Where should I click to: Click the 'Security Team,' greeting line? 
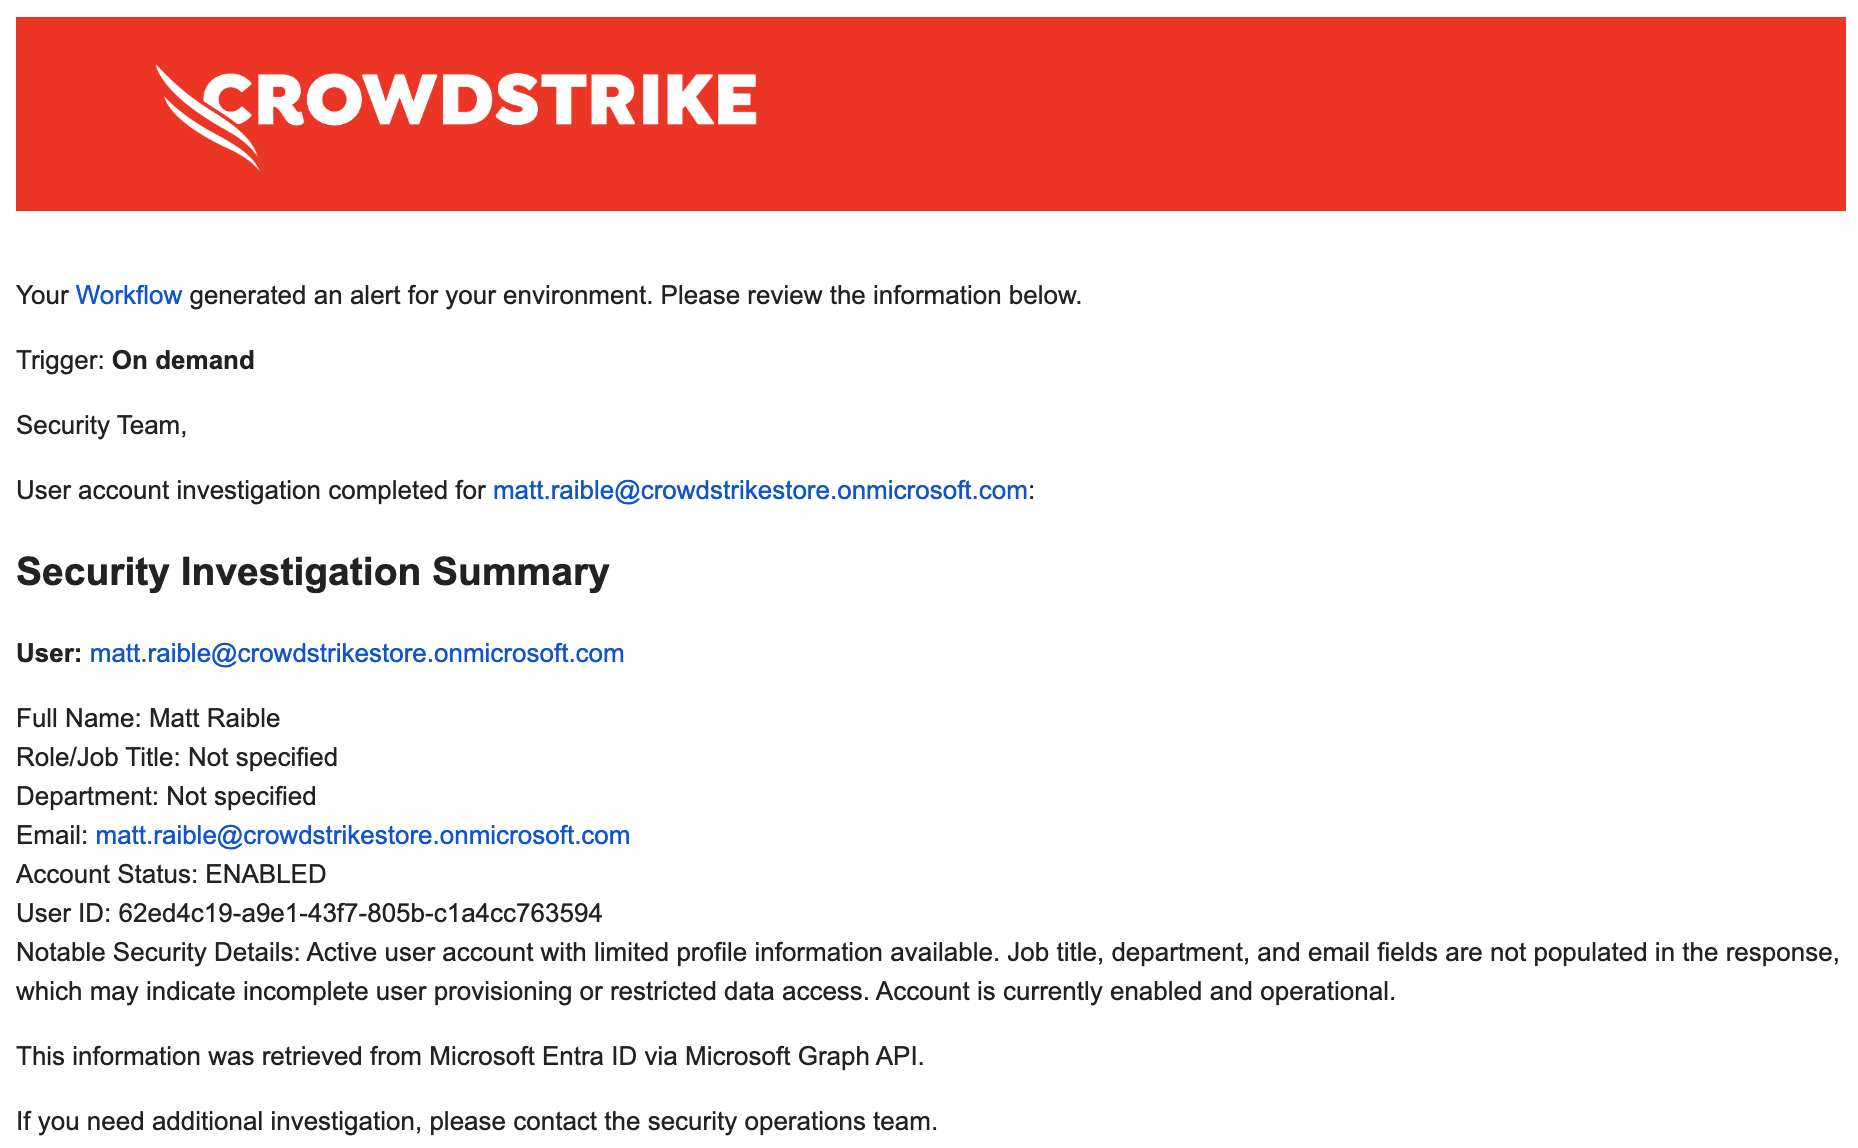point(101,426)
